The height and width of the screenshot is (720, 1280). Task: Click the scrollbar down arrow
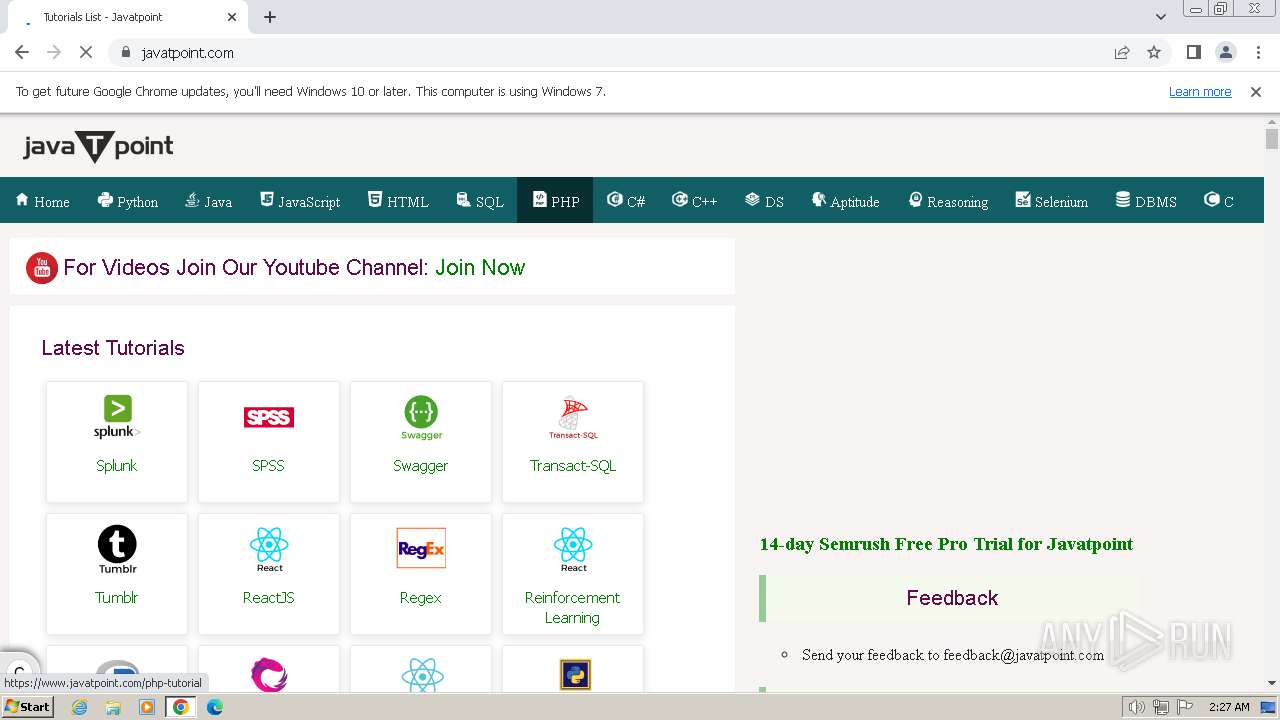pyautogui.click(x=1271, y=683)
